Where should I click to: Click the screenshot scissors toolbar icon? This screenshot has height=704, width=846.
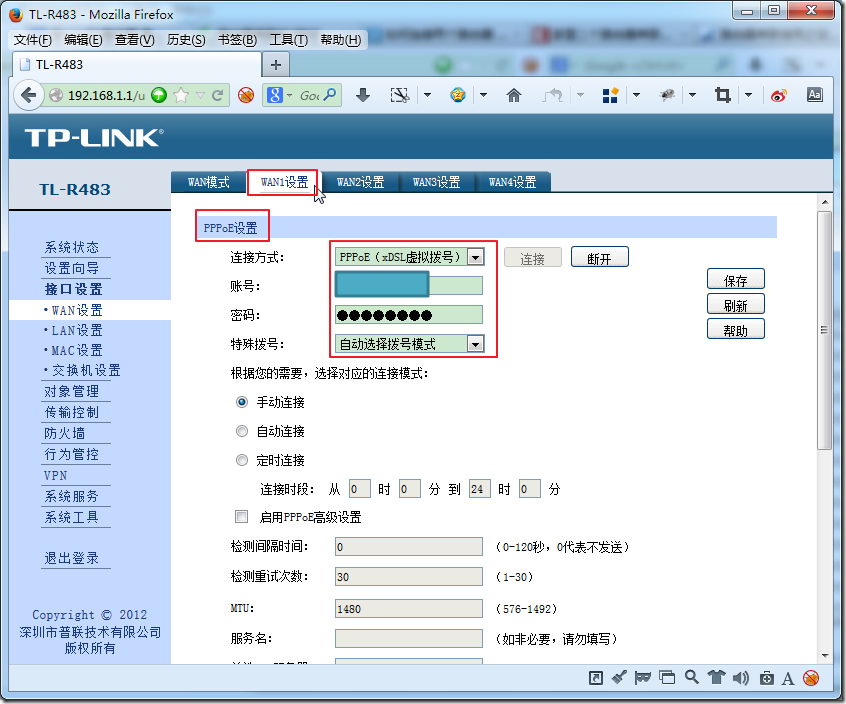tap(400, 95)
